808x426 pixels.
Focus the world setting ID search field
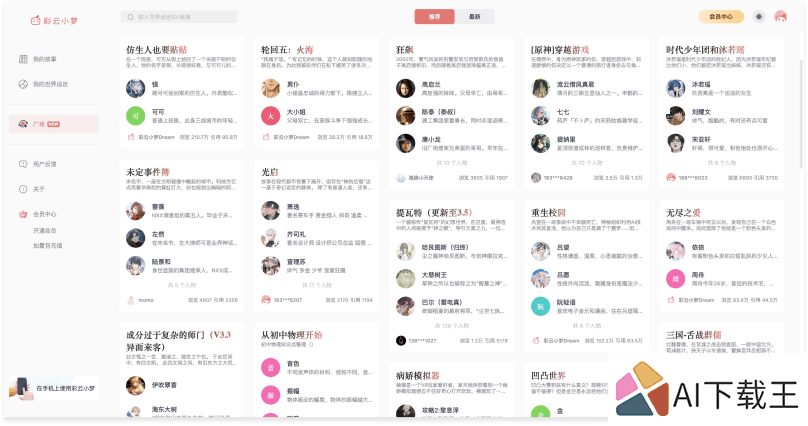tap(179, 17)
